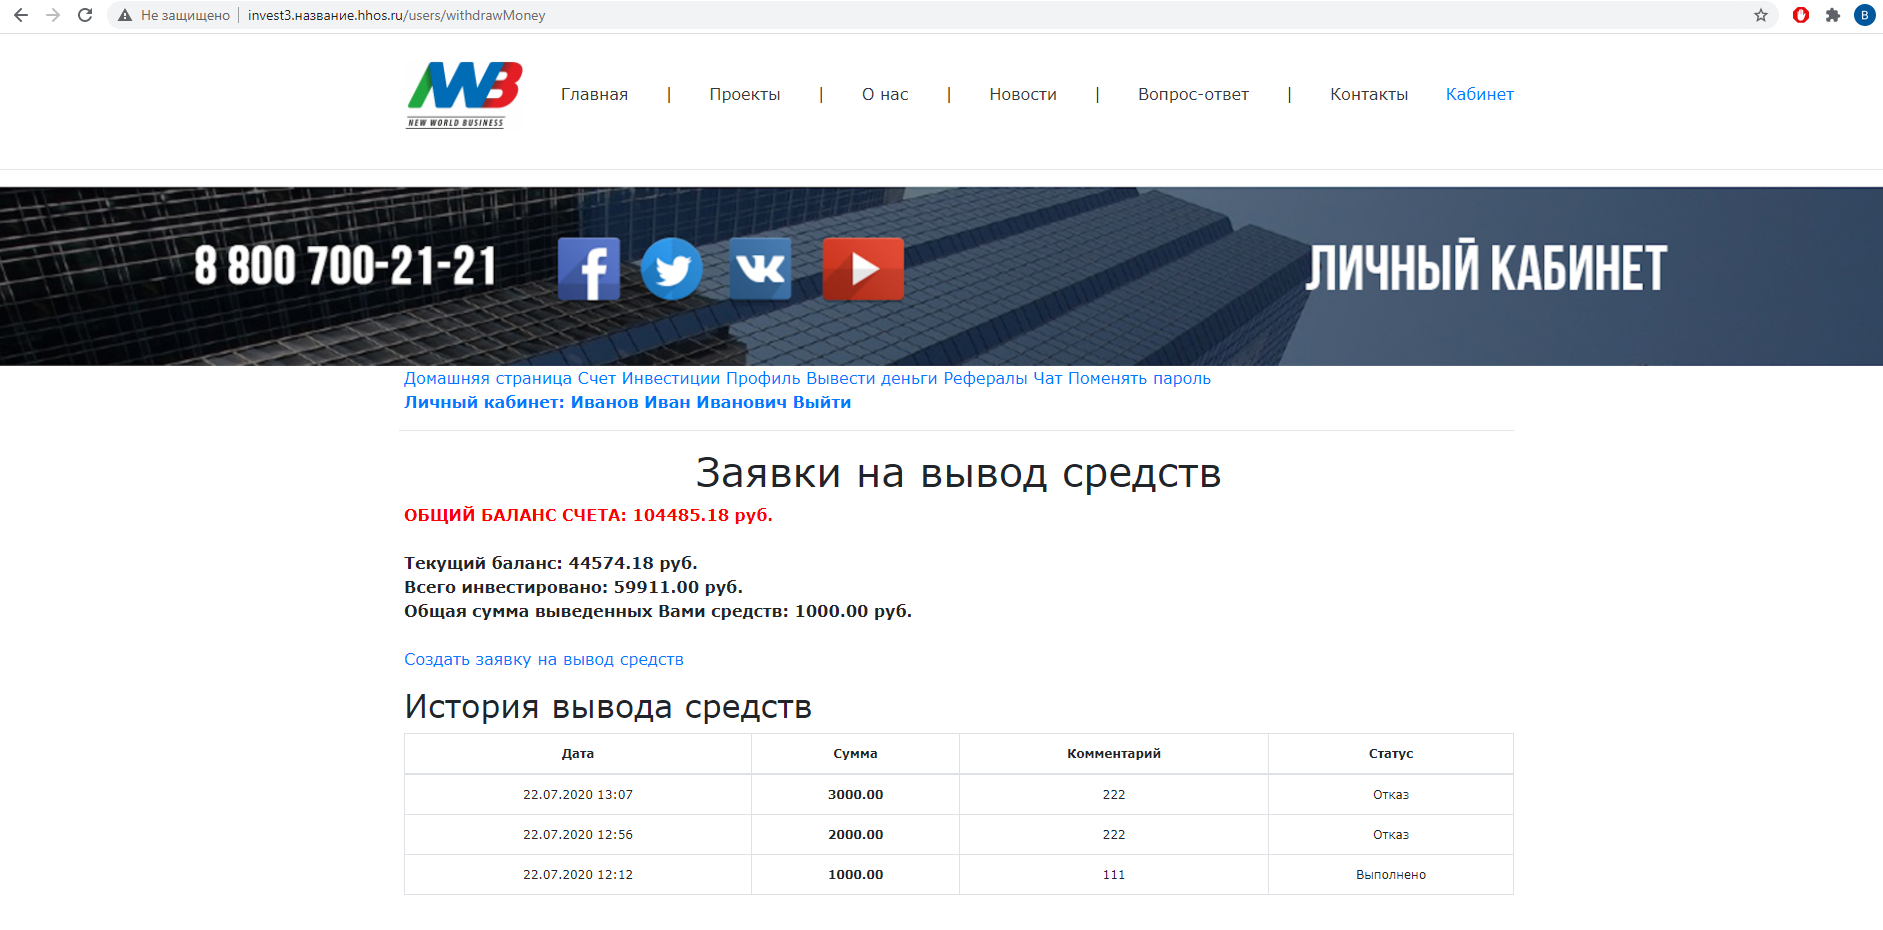The image size is (1883, 930).
Task: Click the Всего инвестировано line
Action: pos(573,588)
